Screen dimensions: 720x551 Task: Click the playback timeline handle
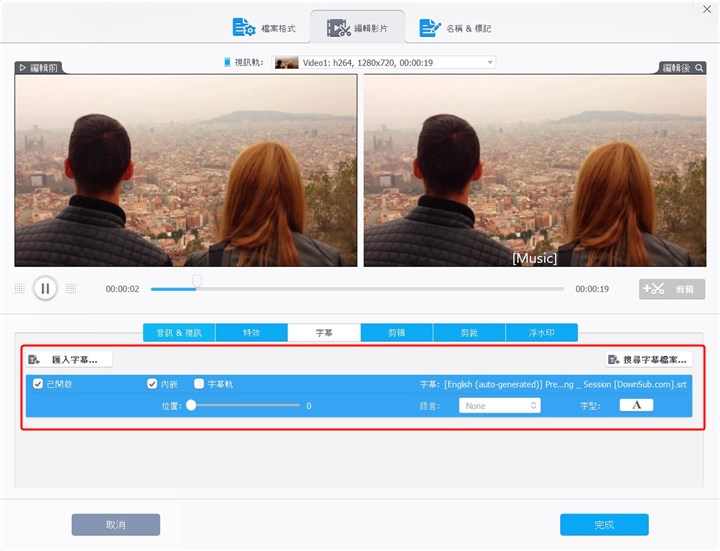[197, 281]
